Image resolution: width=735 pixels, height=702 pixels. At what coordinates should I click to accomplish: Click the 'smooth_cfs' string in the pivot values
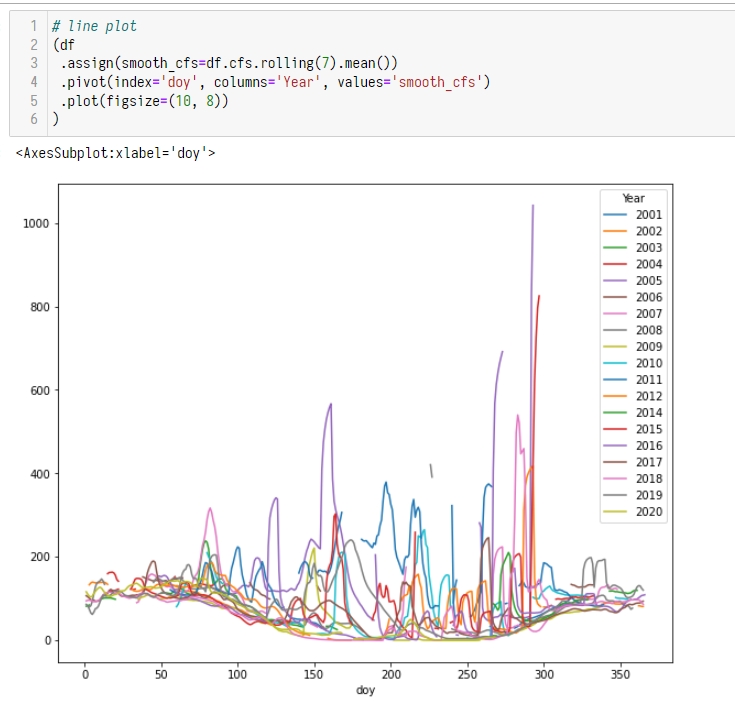point(436,82)
